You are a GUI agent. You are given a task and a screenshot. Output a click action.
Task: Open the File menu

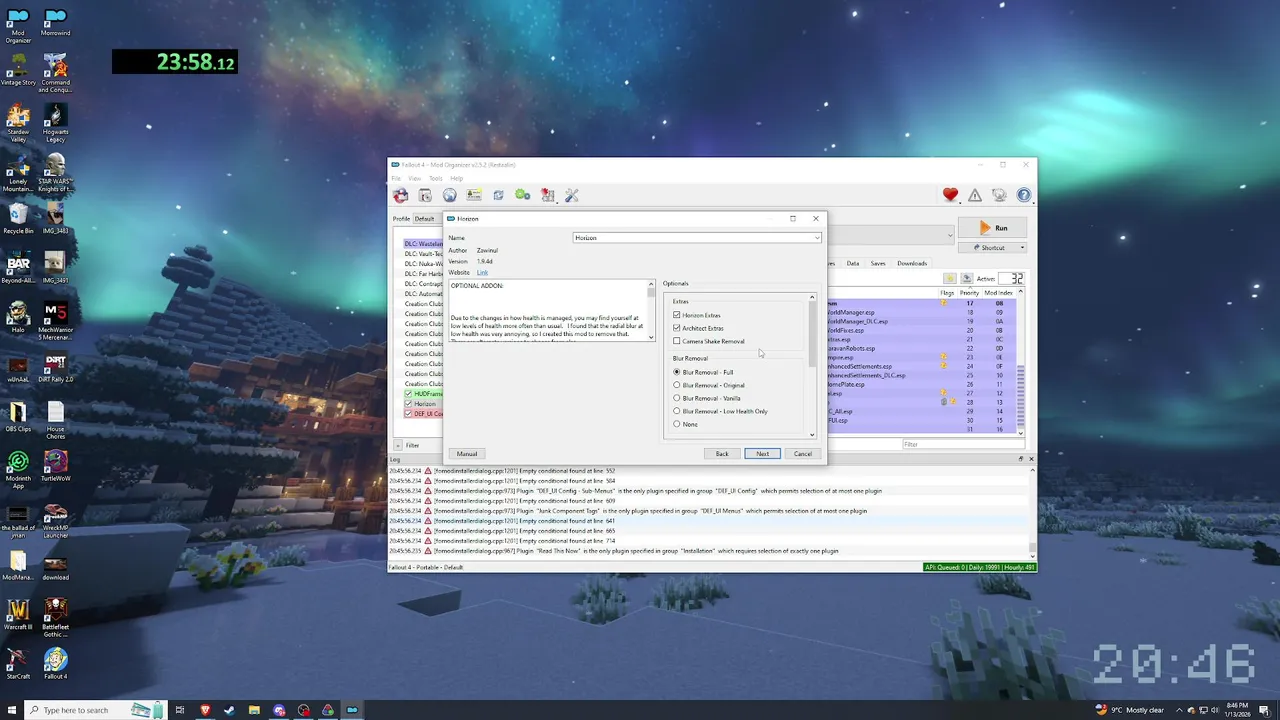(x=396, y=178)
